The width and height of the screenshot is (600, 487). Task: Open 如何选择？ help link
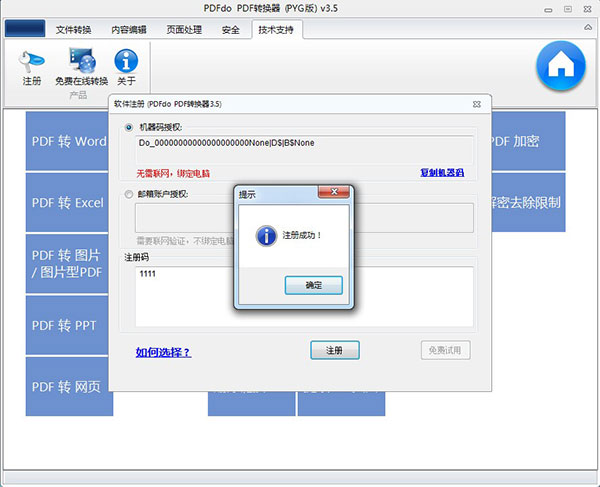click(163, 352)
